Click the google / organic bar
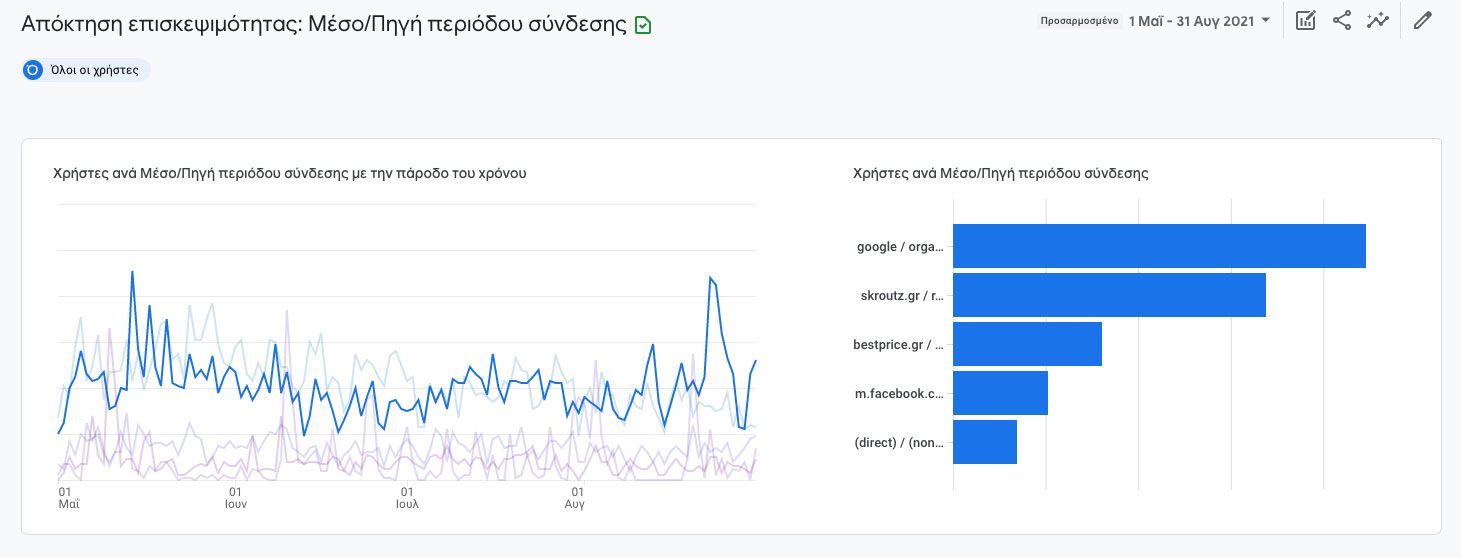This screenshot has width=1461, height=558. 1158,246
